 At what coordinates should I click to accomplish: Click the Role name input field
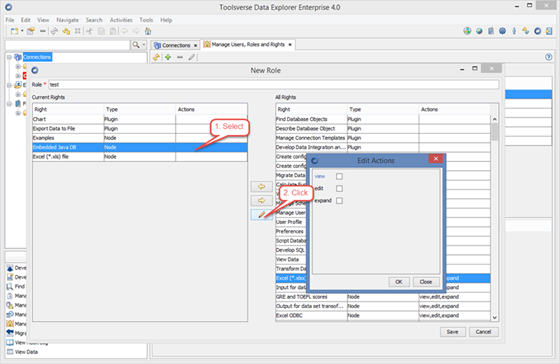click(x=274, y=85)
